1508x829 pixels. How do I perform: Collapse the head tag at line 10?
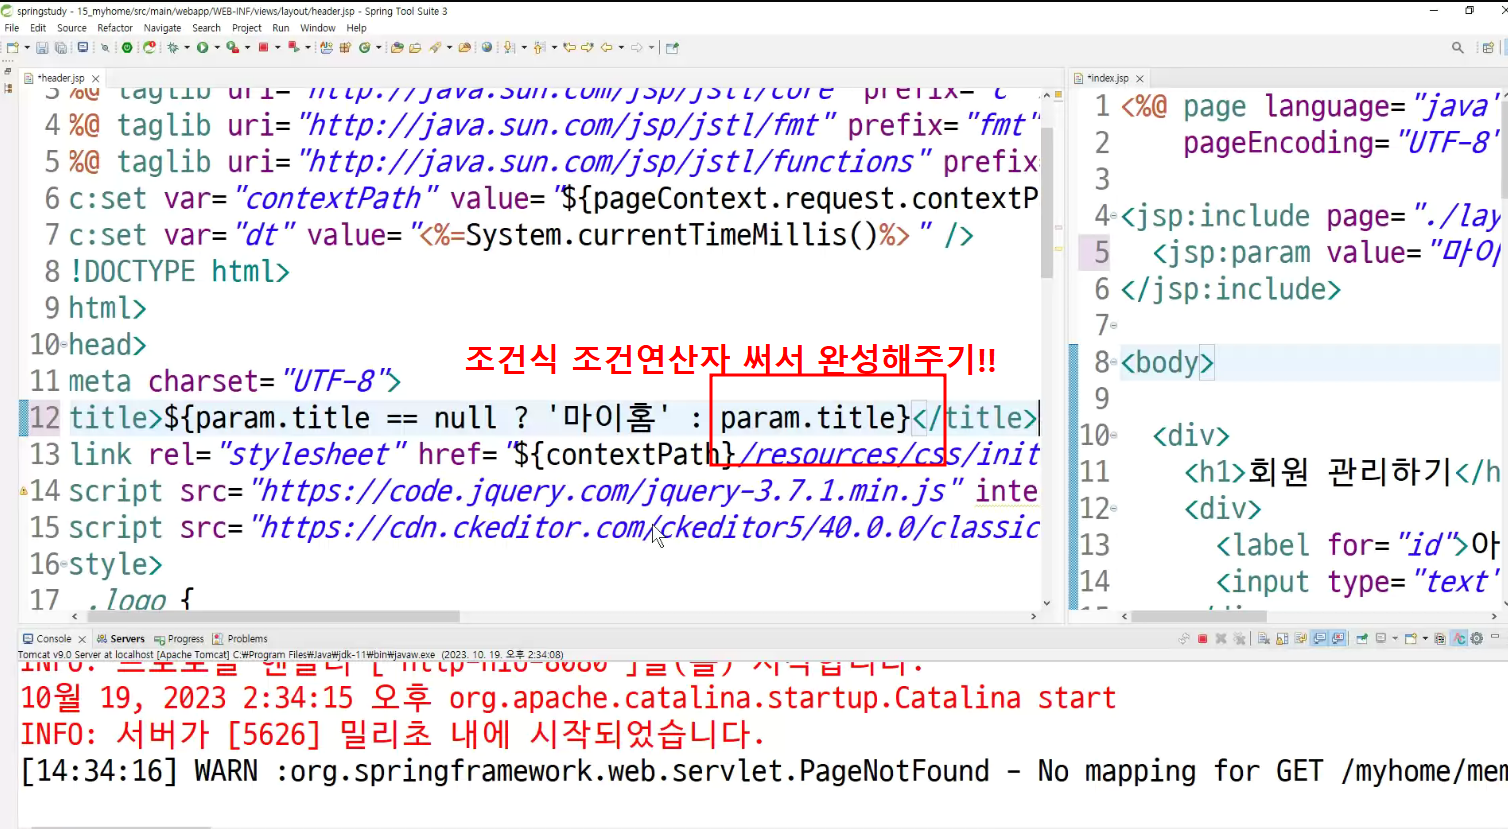point(64,345)
